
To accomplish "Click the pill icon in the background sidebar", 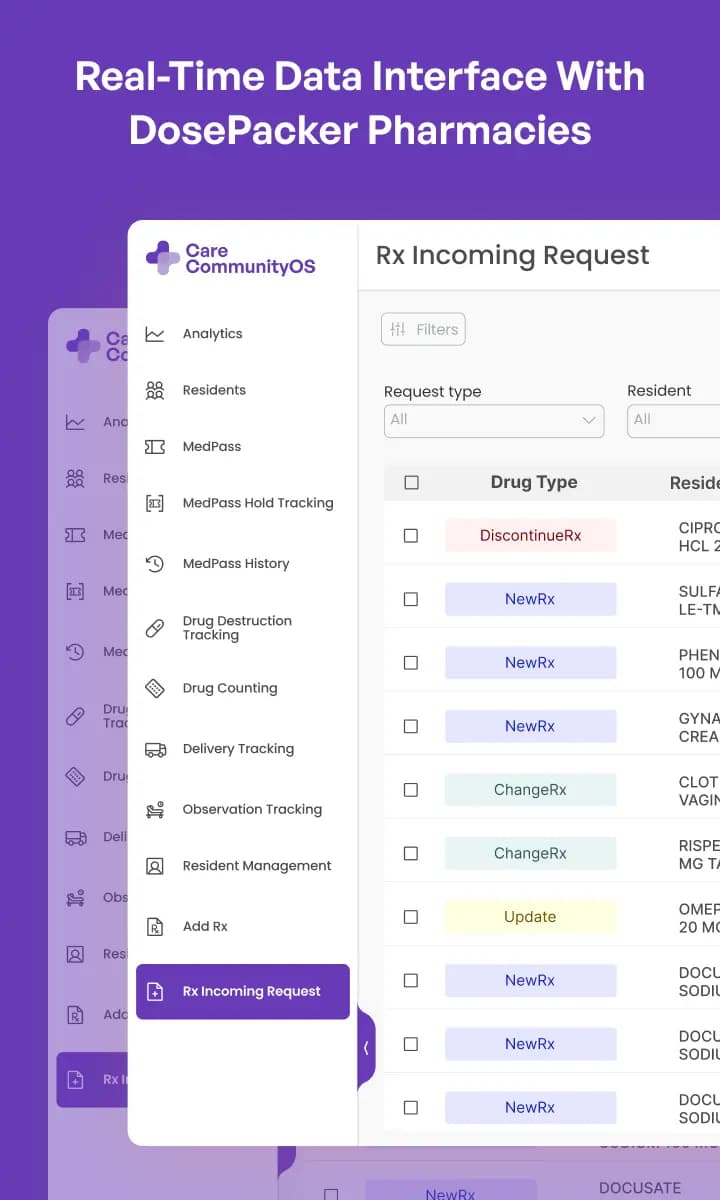I will coord(75,716).
